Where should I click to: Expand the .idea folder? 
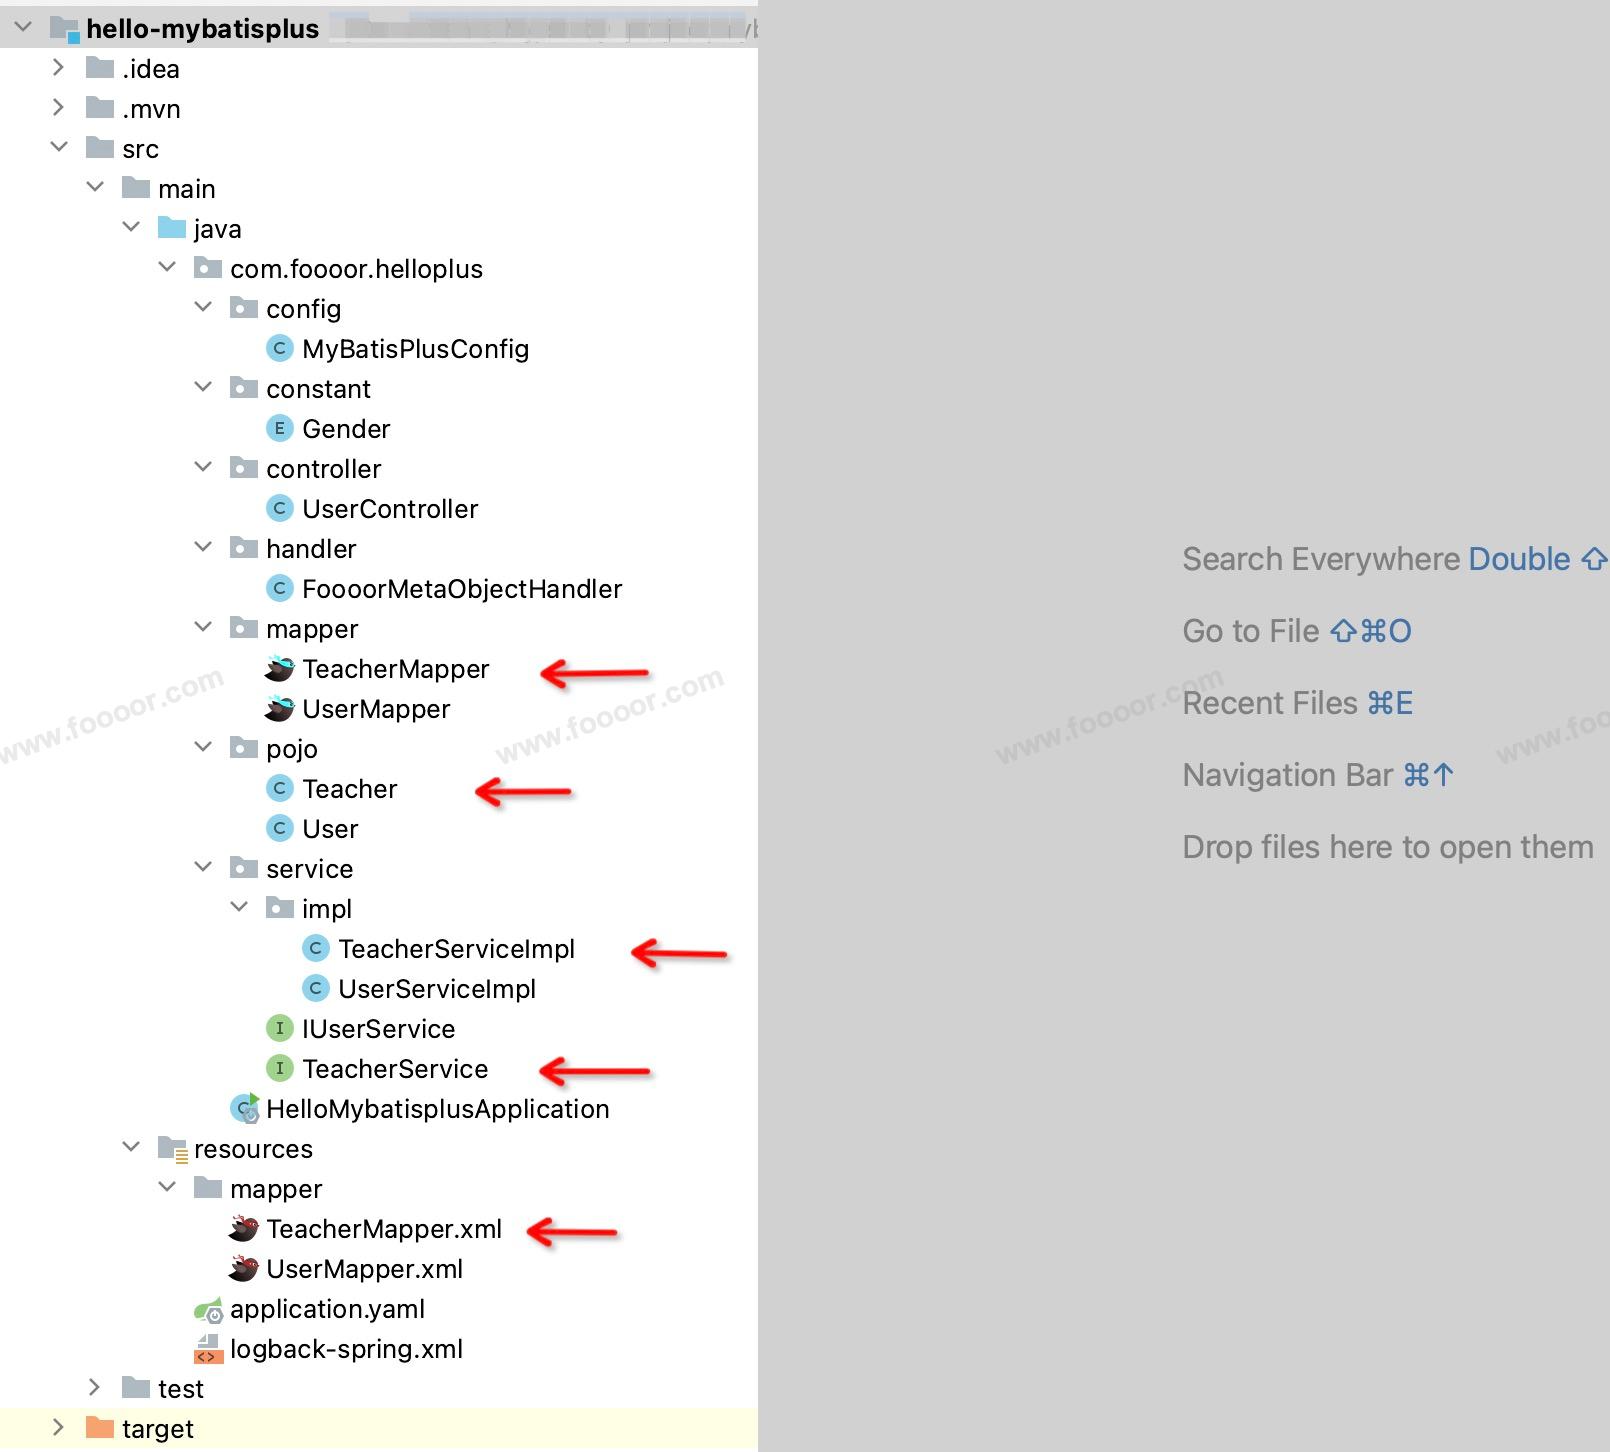click(58, 68)
